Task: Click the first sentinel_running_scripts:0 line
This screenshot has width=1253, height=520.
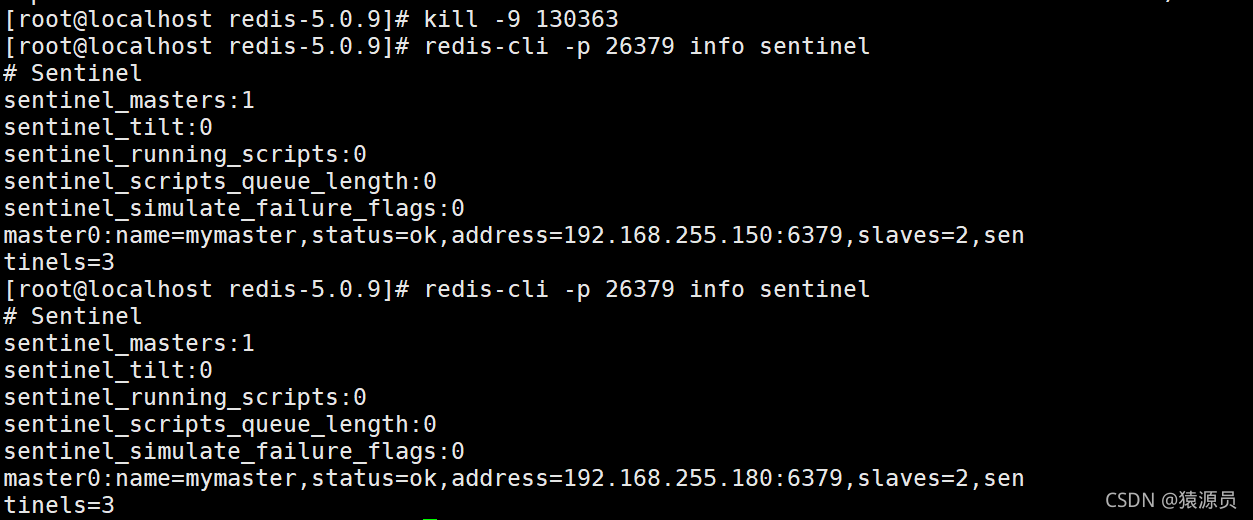Action: [x=185, y=154]
